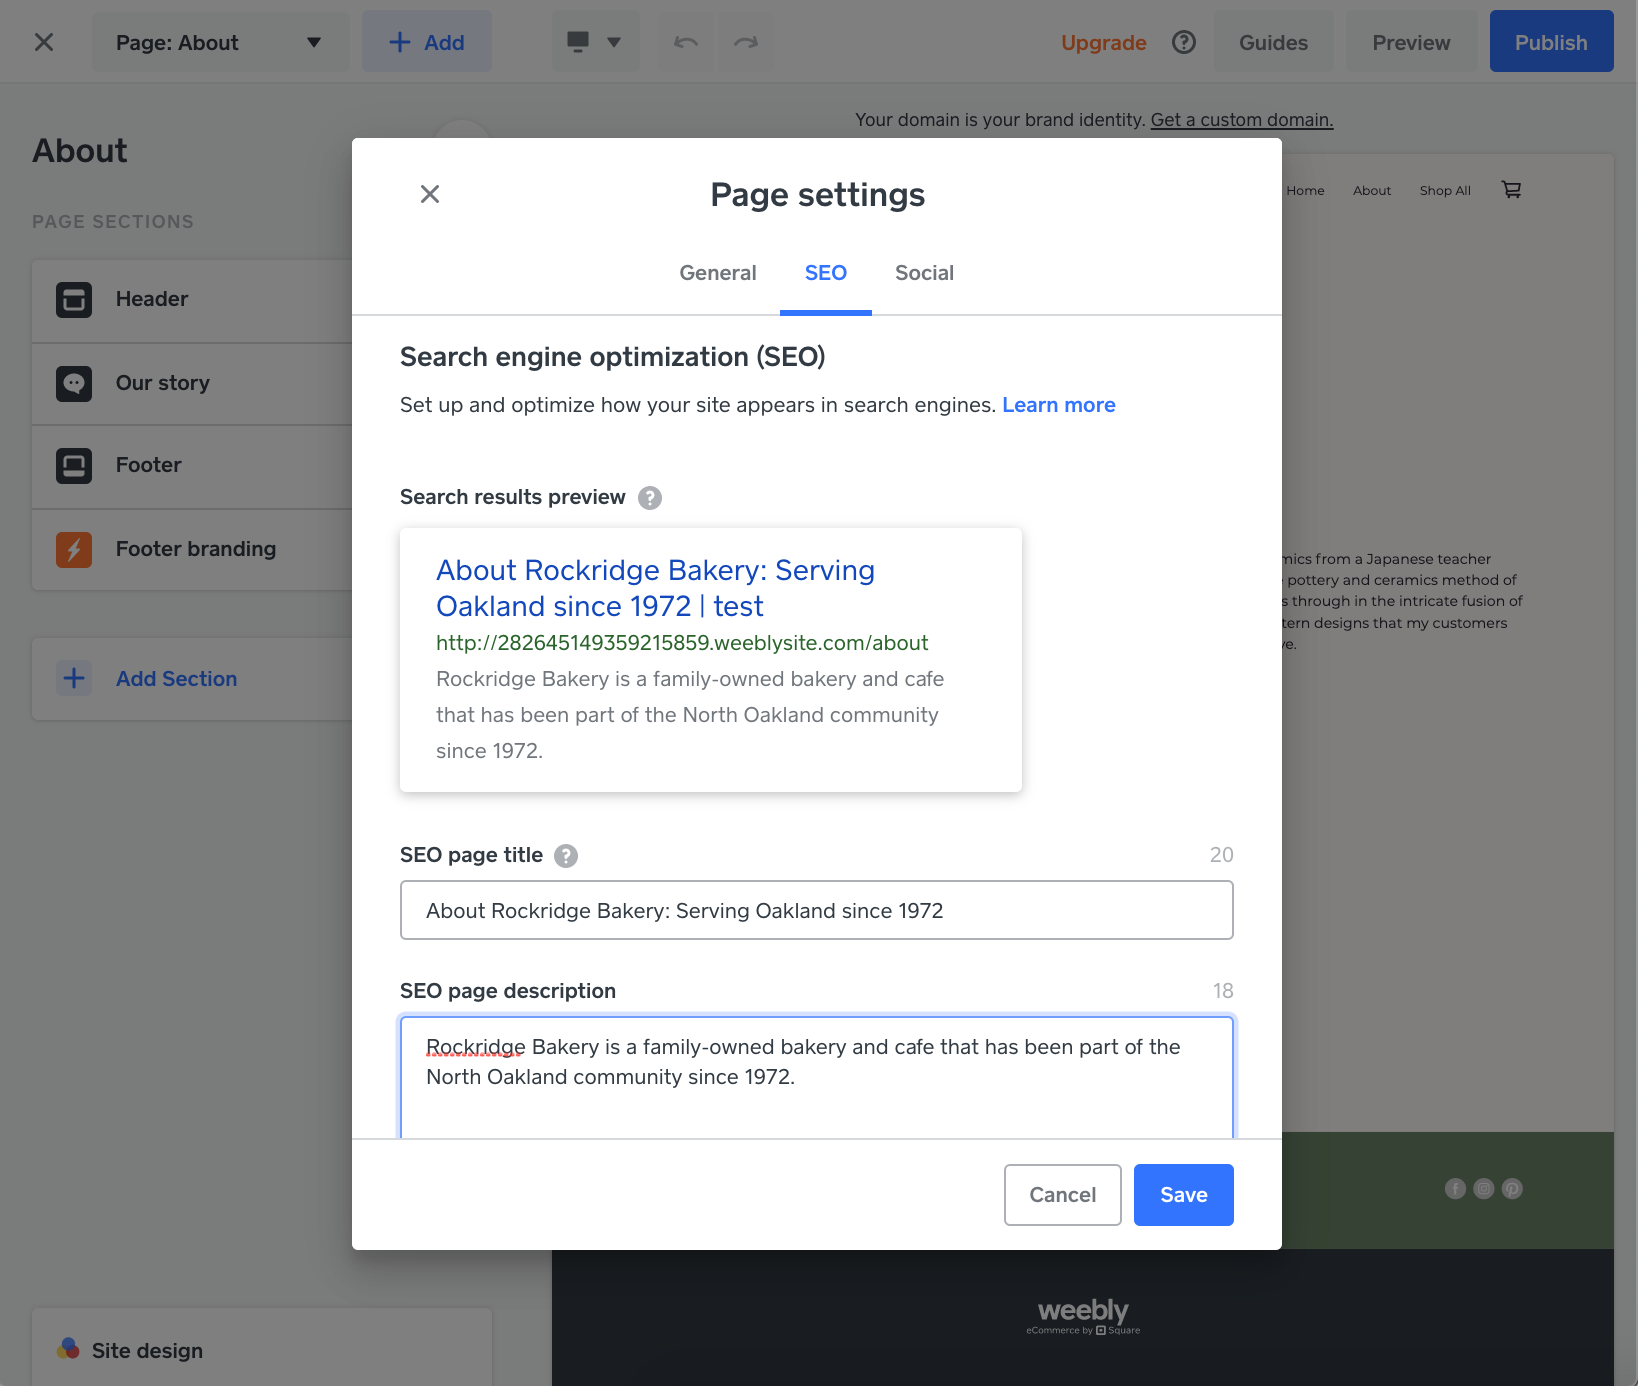Click the Footer branding lightning icon

click(x=74, y=550)
